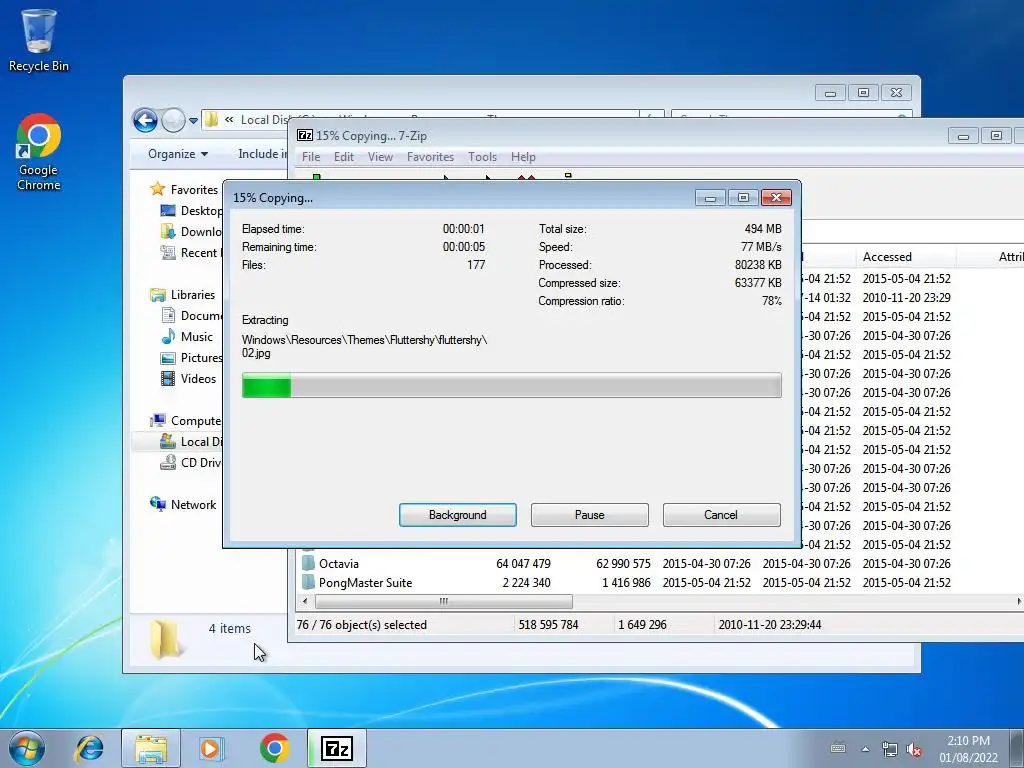
Task: Click the Explorer forward arrow button
Action: click(x=173, y=120)
